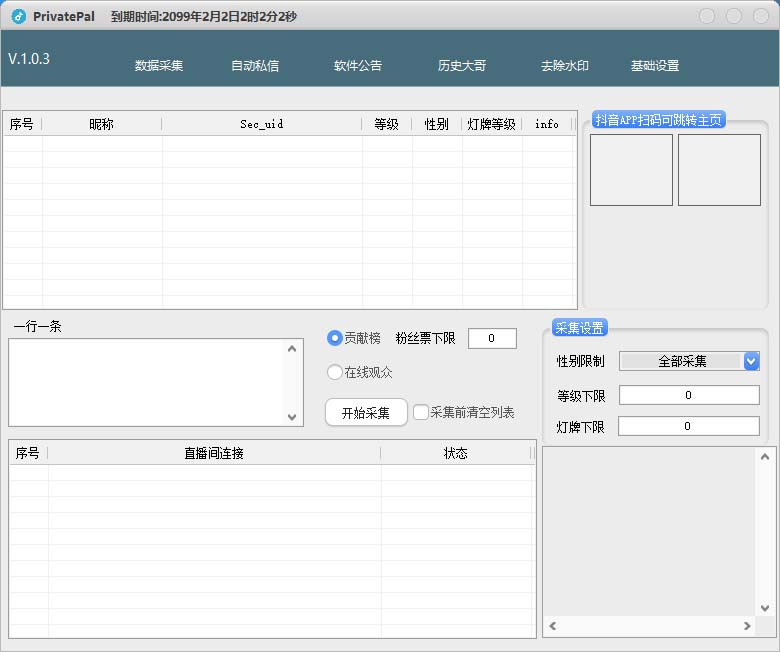
Task: Open the 软件公告 tab
Action: 358,66
